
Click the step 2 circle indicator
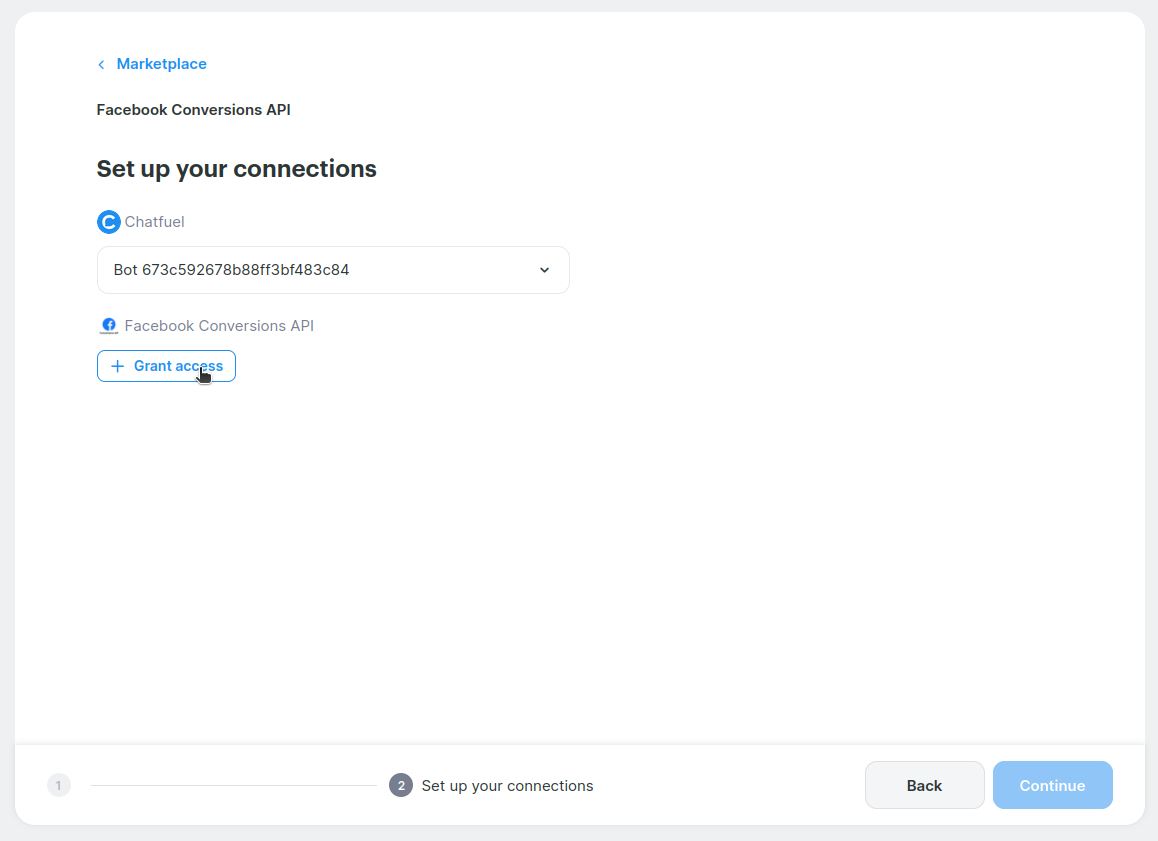click(401, 786)
